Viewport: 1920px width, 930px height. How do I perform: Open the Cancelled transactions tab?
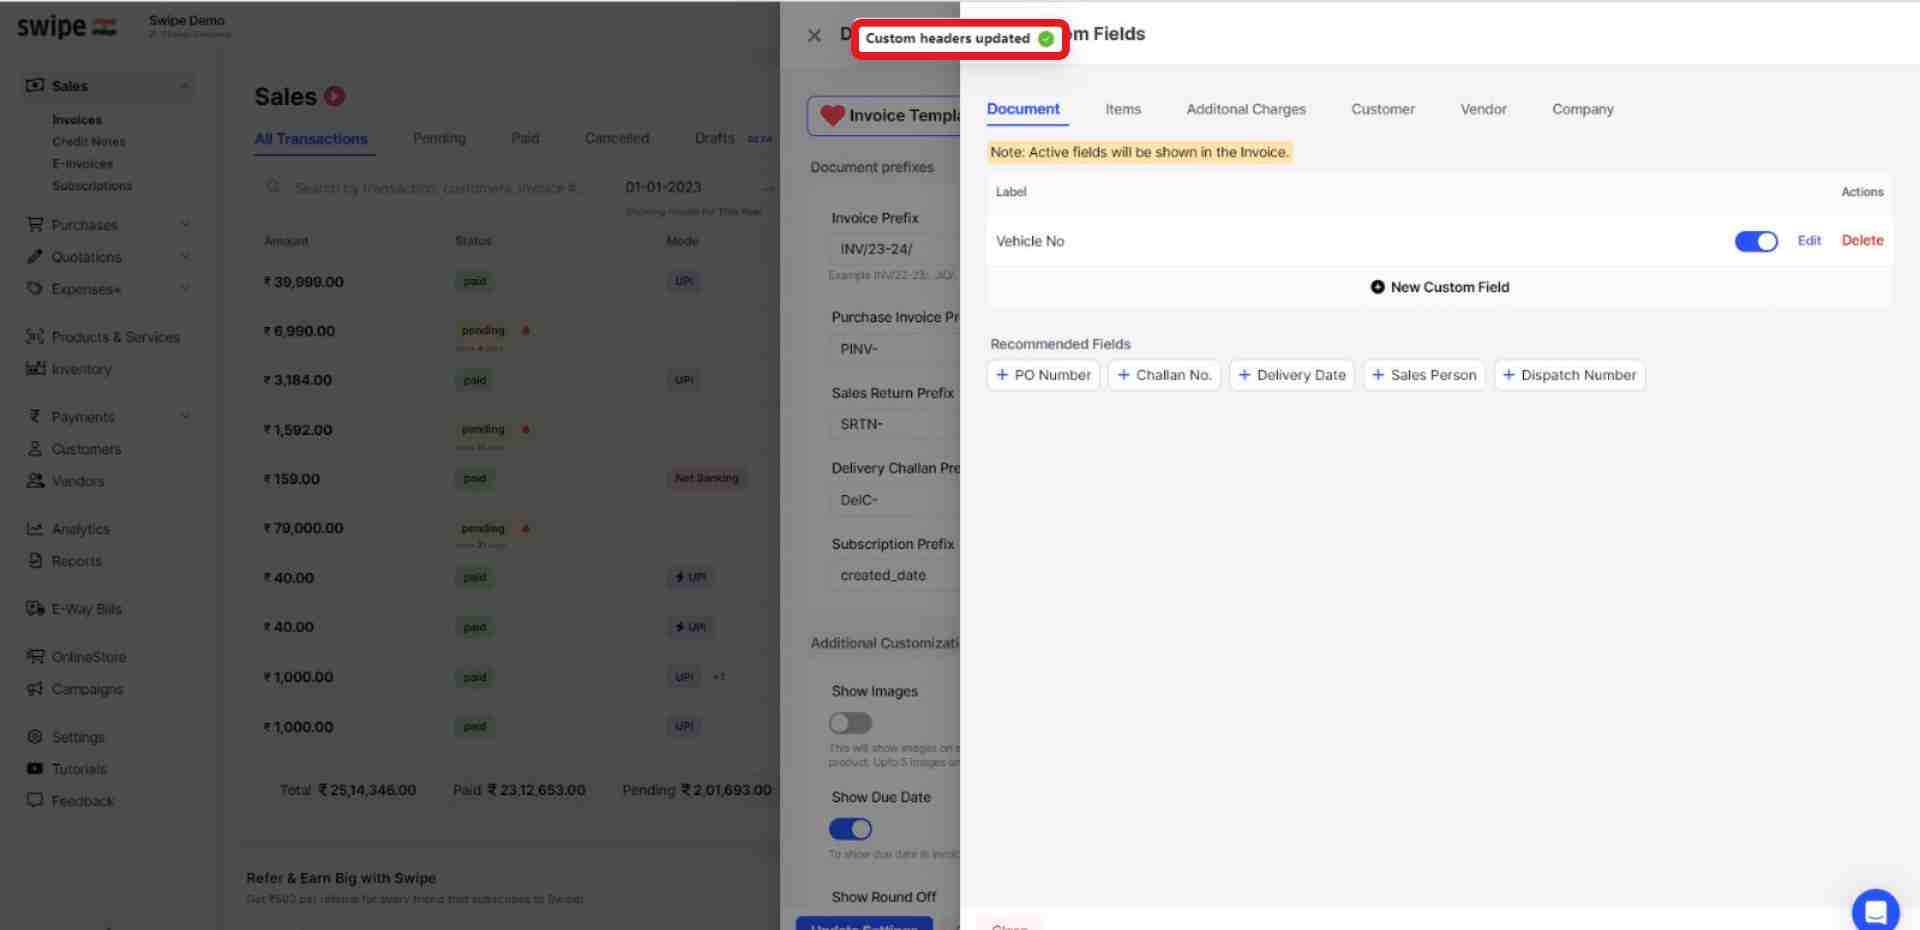click(x=617, y=138)
